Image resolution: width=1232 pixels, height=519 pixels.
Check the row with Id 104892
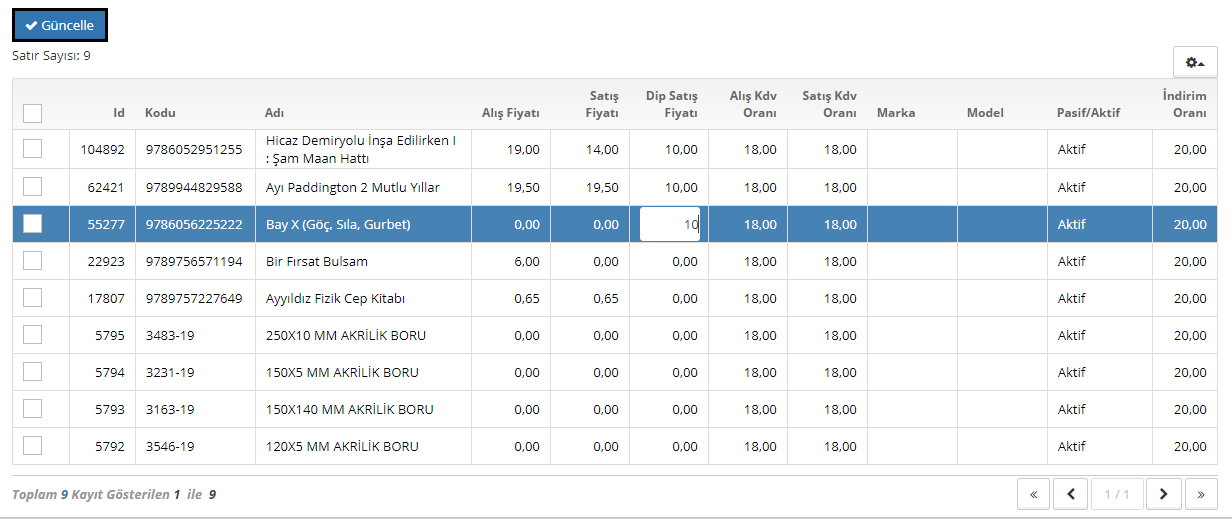(33, 149)
